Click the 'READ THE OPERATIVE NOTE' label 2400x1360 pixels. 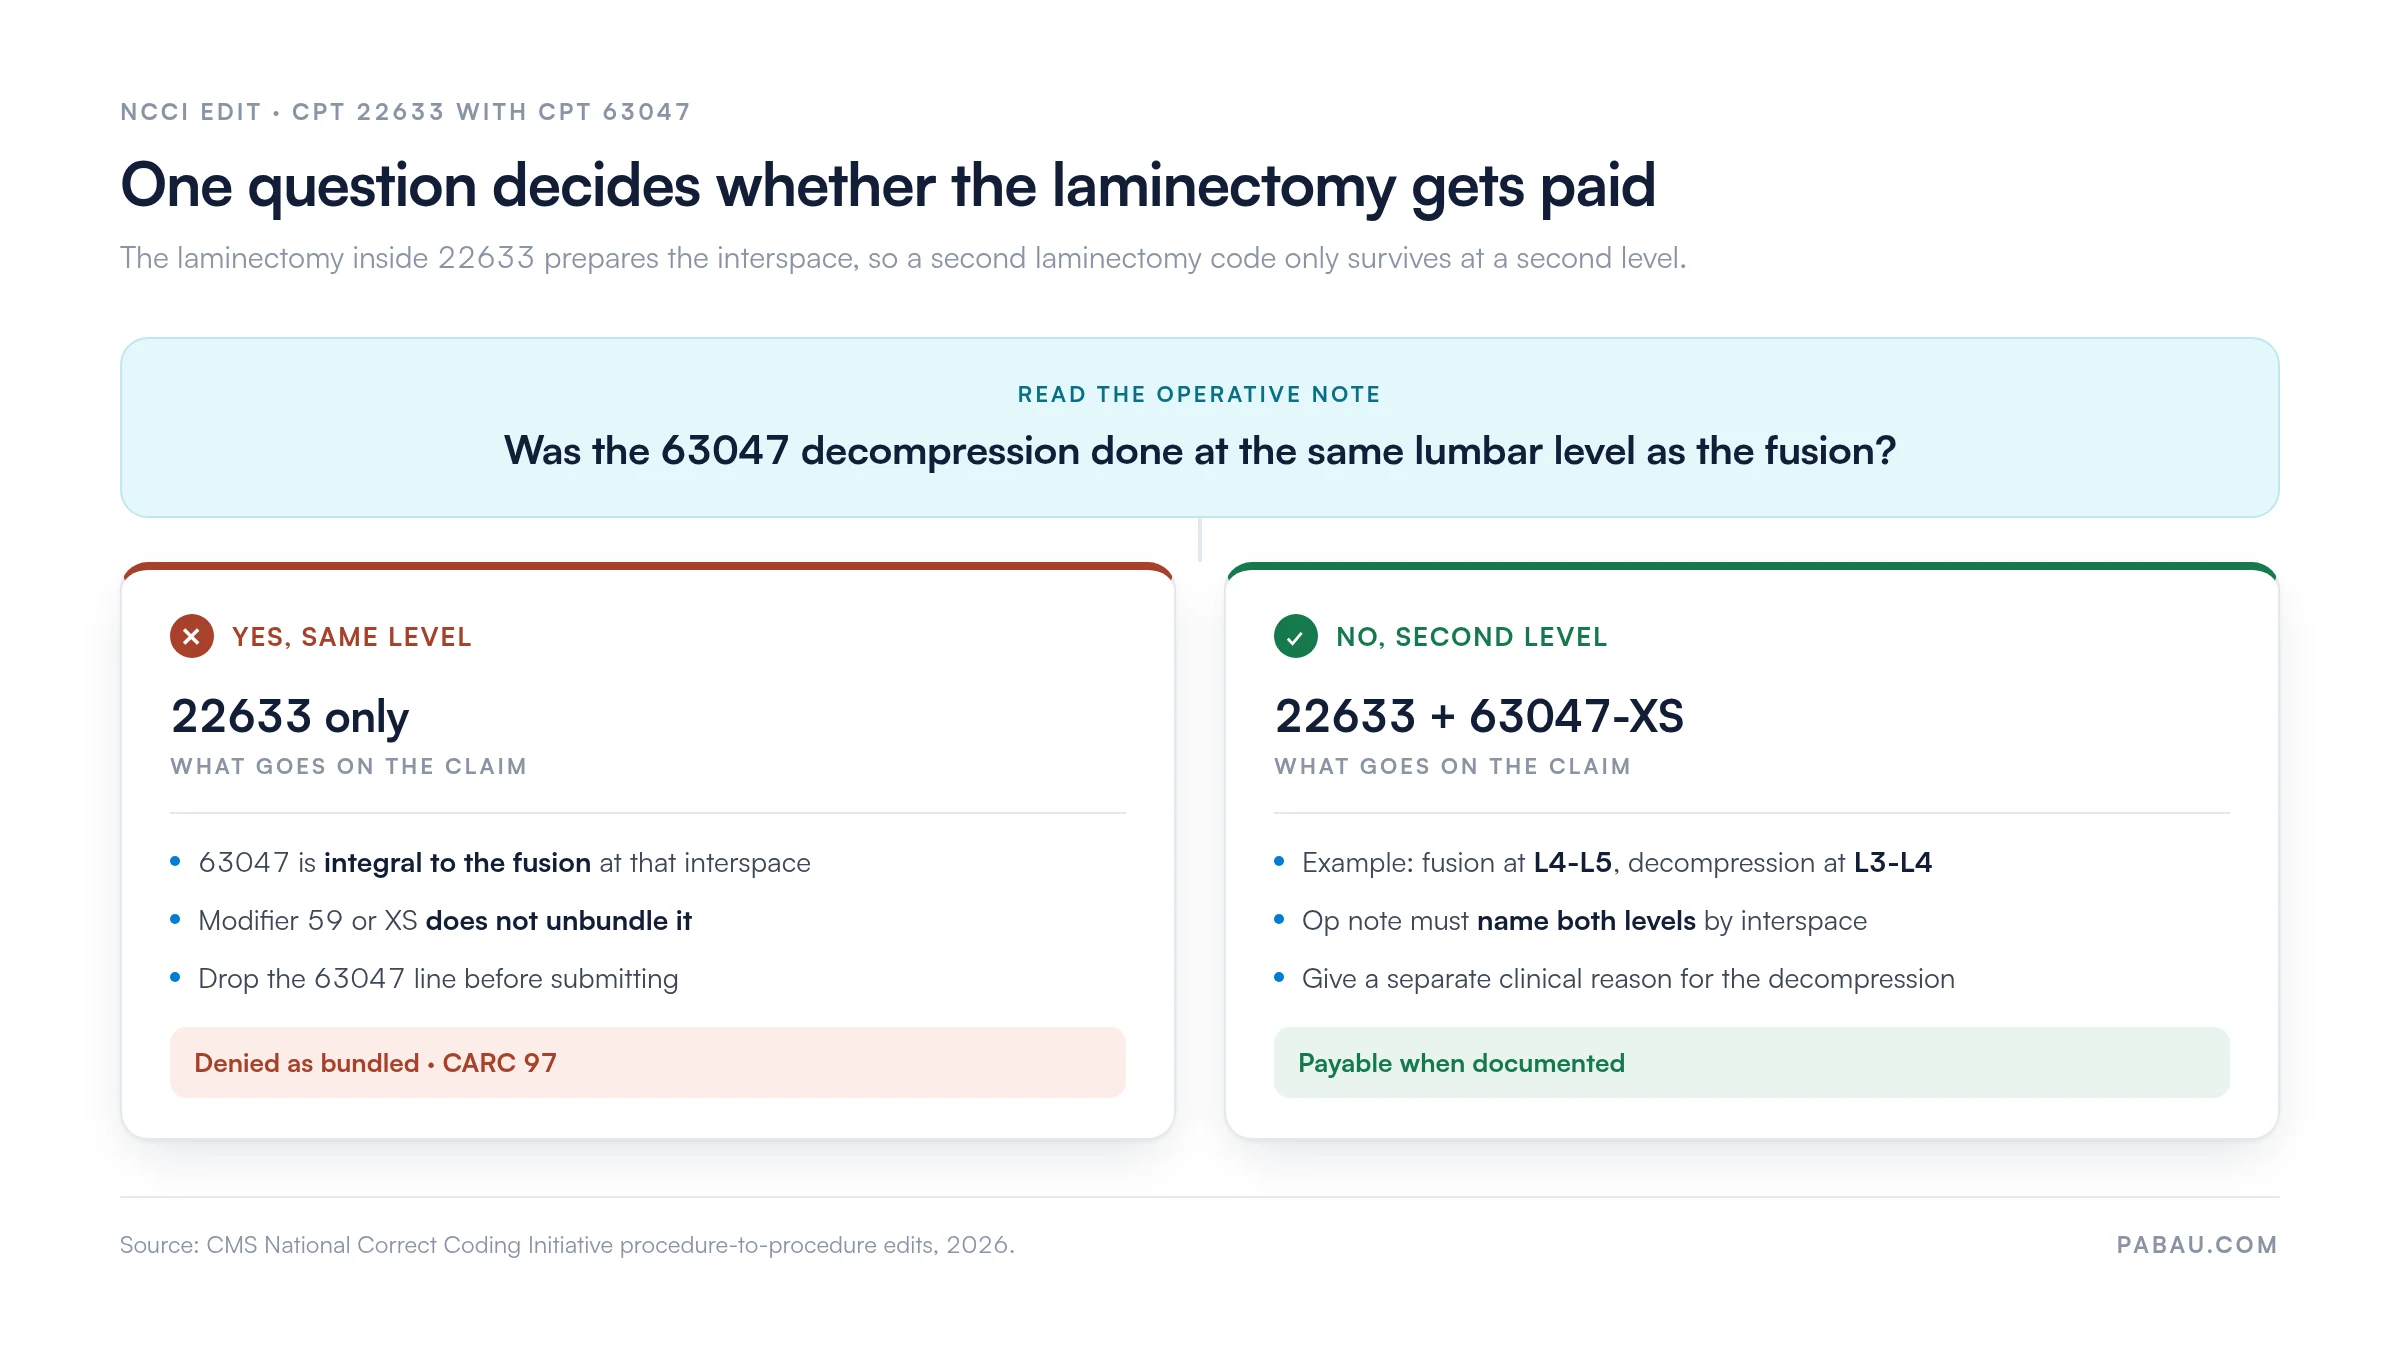1199,394
